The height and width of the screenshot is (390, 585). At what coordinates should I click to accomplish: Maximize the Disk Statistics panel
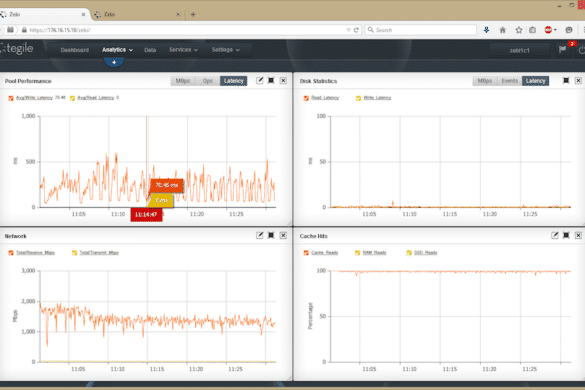566,81
